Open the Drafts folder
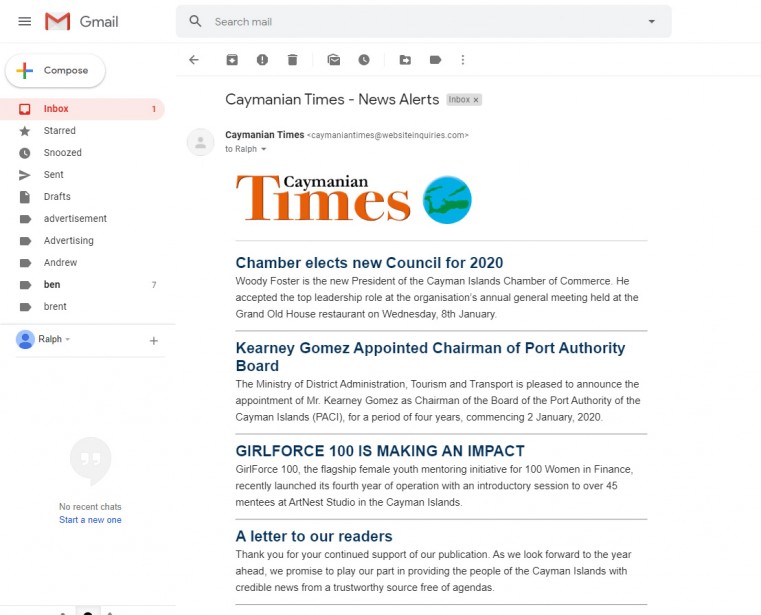 pos(82,197)
